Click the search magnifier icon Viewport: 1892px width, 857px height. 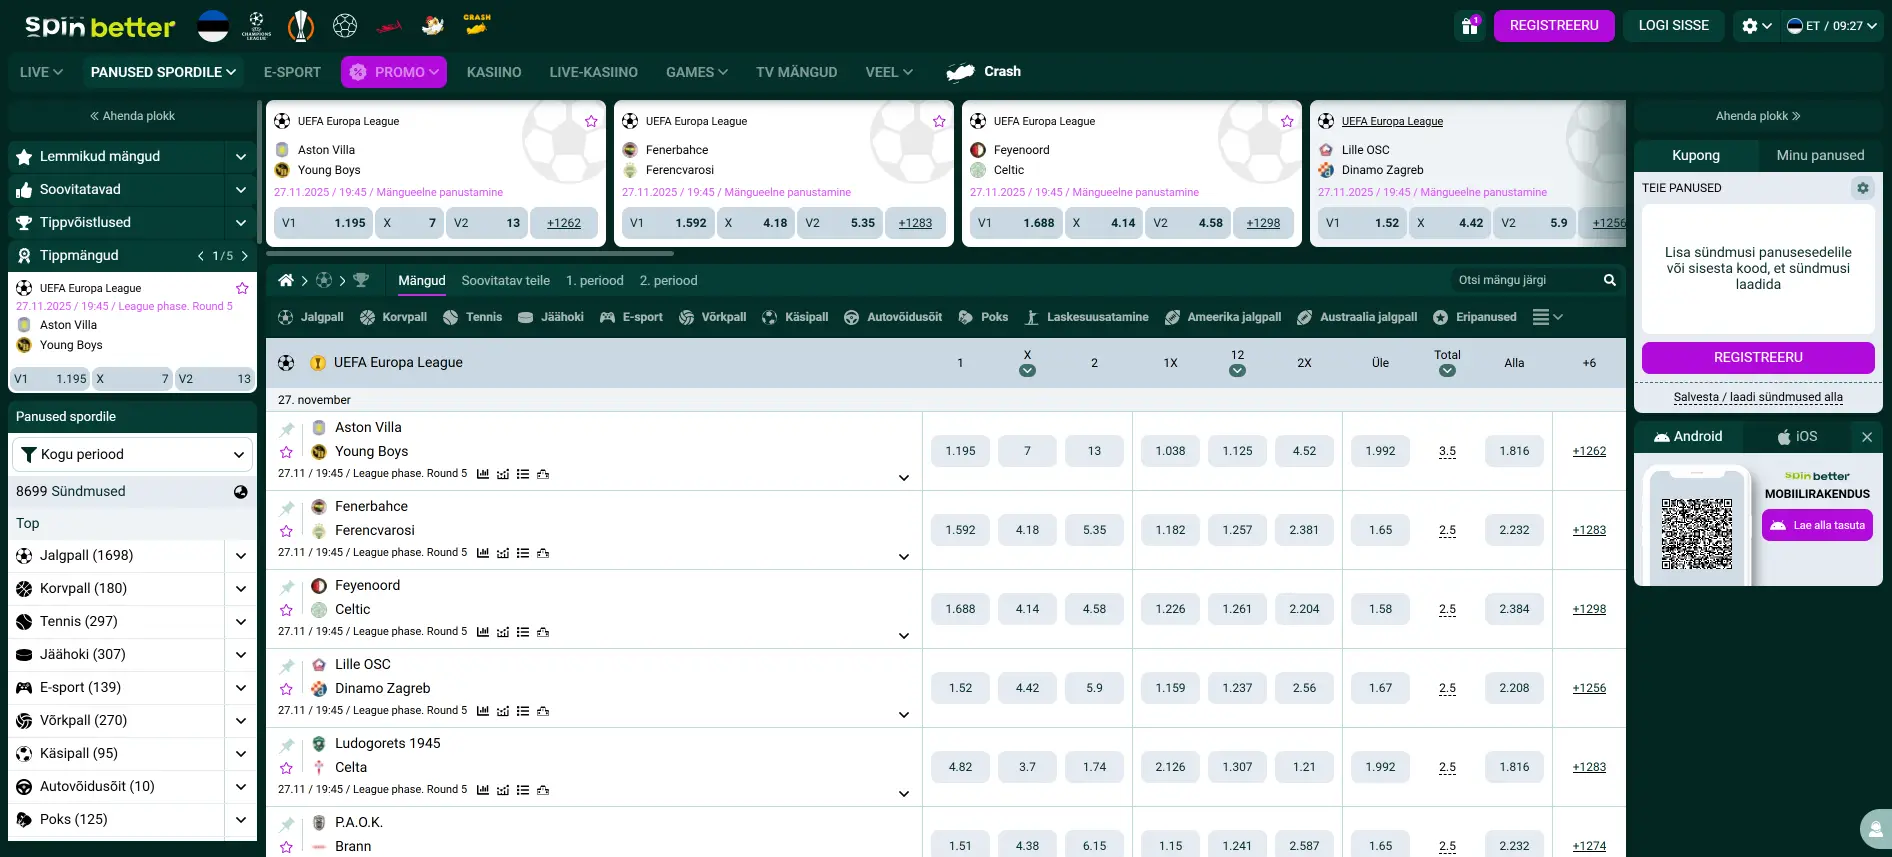pyautogui.click(x=1609, y=281)
